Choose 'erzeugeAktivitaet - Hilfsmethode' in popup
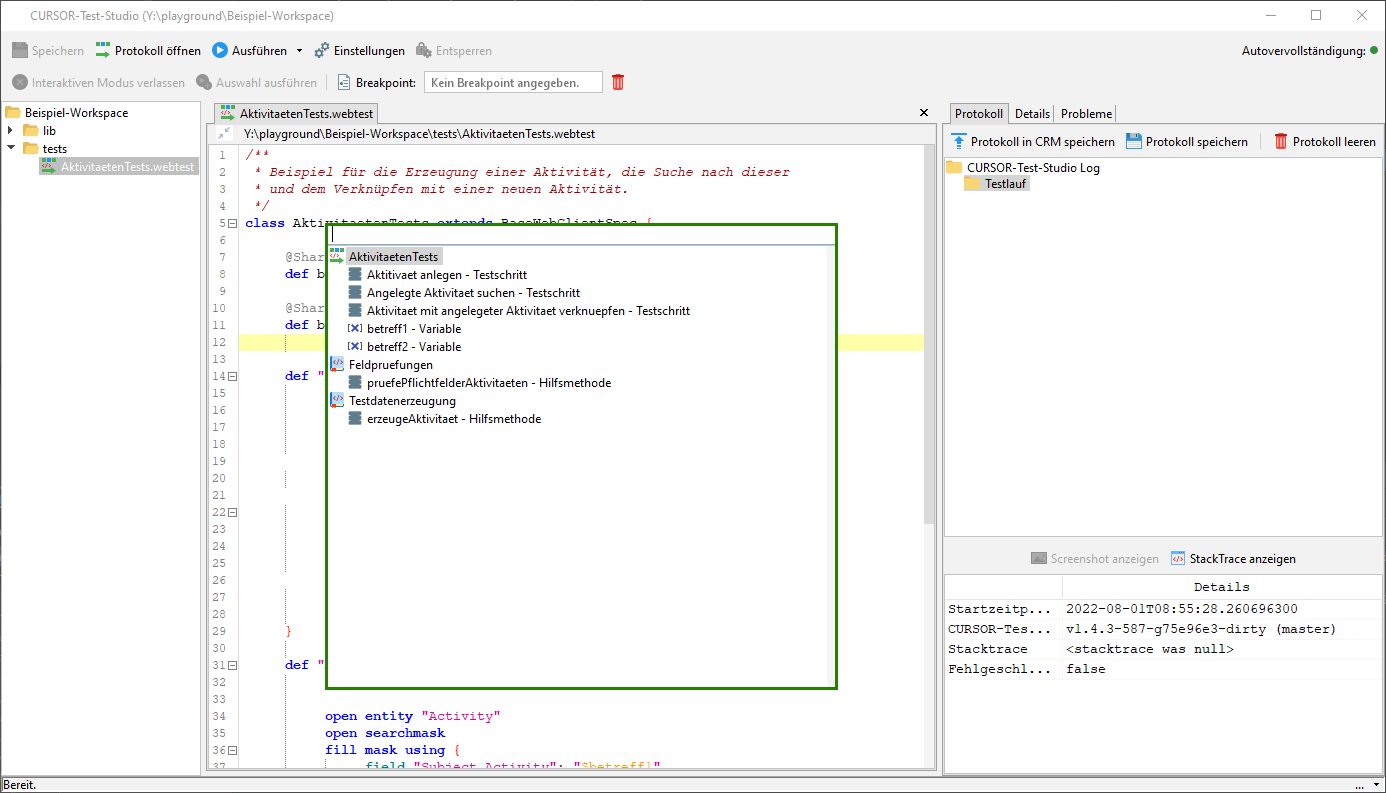 tap(453, 419)
